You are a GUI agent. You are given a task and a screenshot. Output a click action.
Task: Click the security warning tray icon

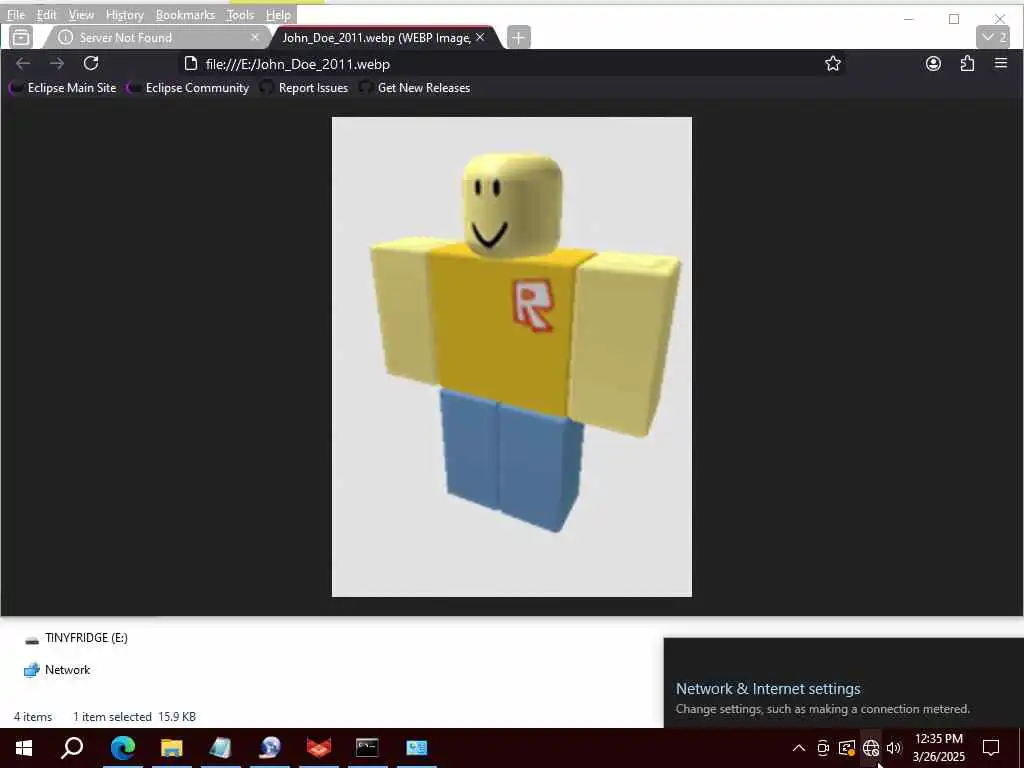pos(847,748)
